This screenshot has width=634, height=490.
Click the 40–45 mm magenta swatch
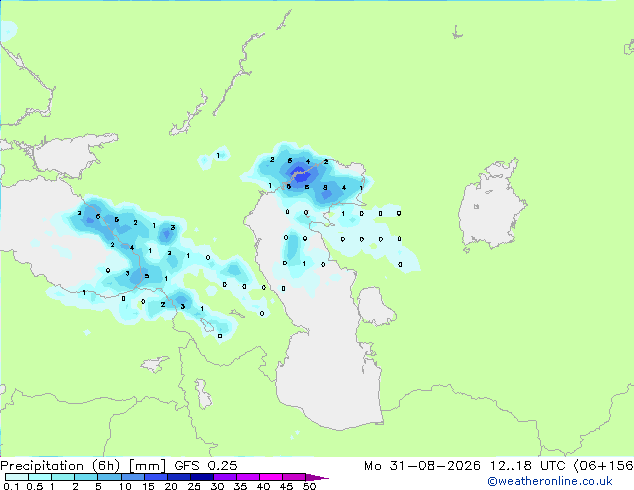tap(270, 477)
